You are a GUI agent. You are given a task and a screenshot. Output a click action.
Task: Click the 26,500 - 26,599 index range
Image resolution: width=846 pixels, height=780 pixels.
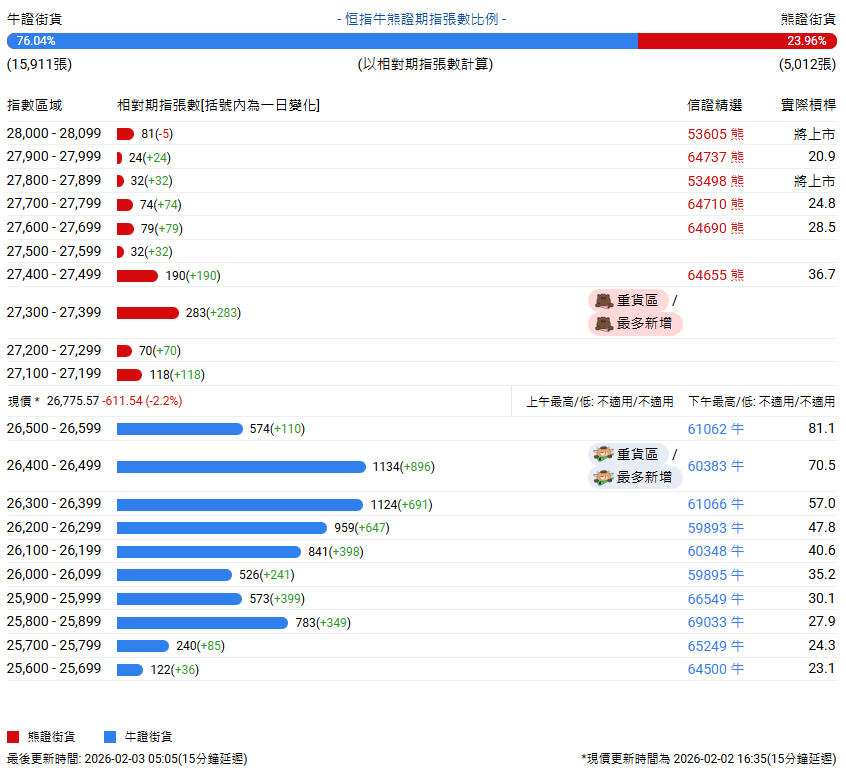click(x=54, y=428)
